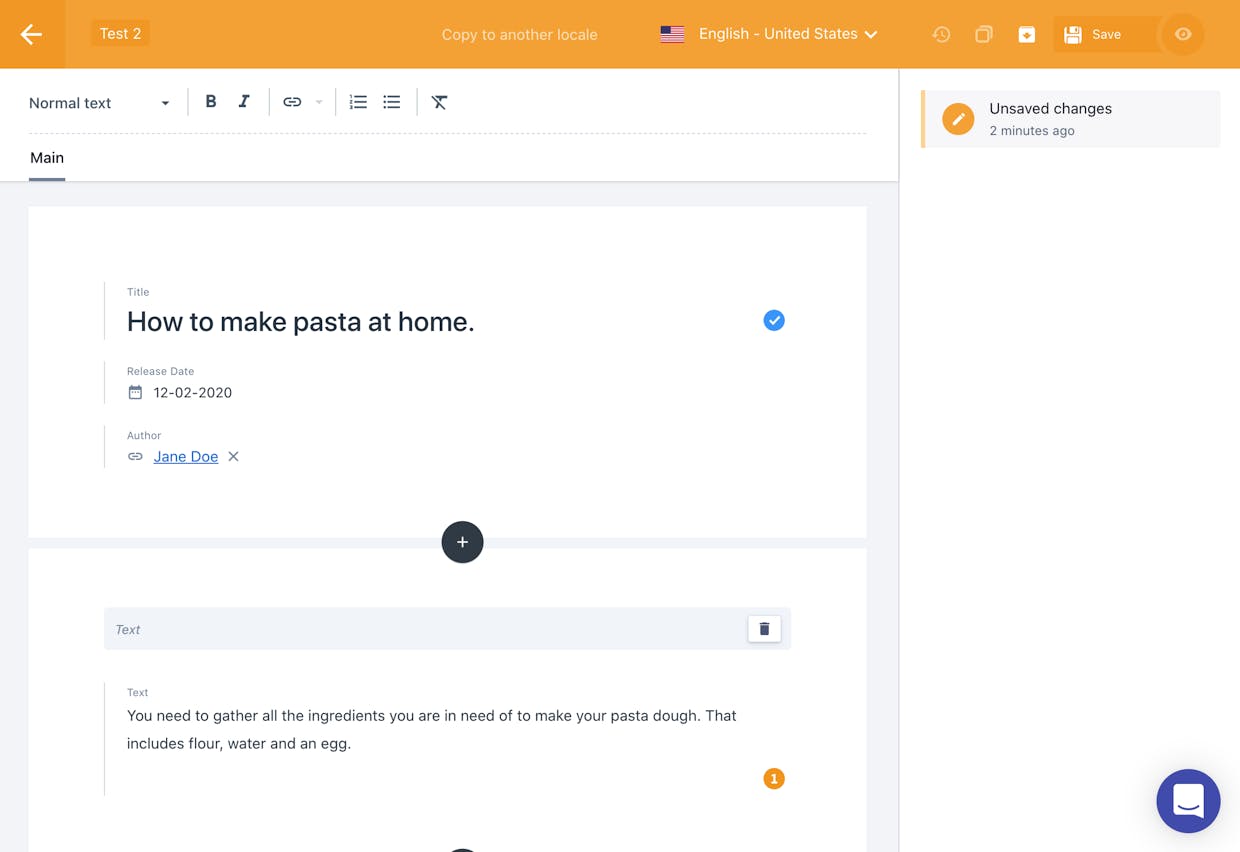The height and width of the screenshot is (852, 1240).
Task: Insert a link from the toolbar
Action: coord(292,102)
